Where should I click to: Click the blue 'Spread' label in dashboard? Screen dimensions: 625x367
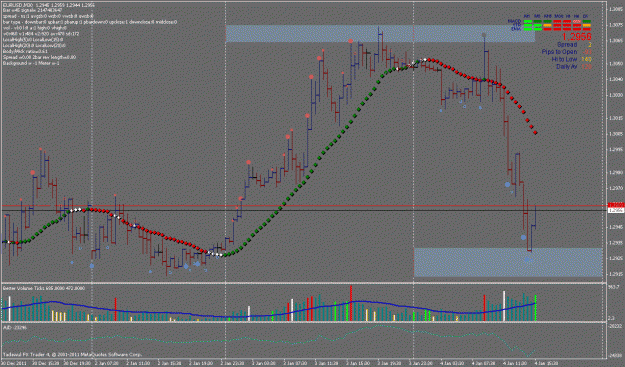tap(567, 45)
